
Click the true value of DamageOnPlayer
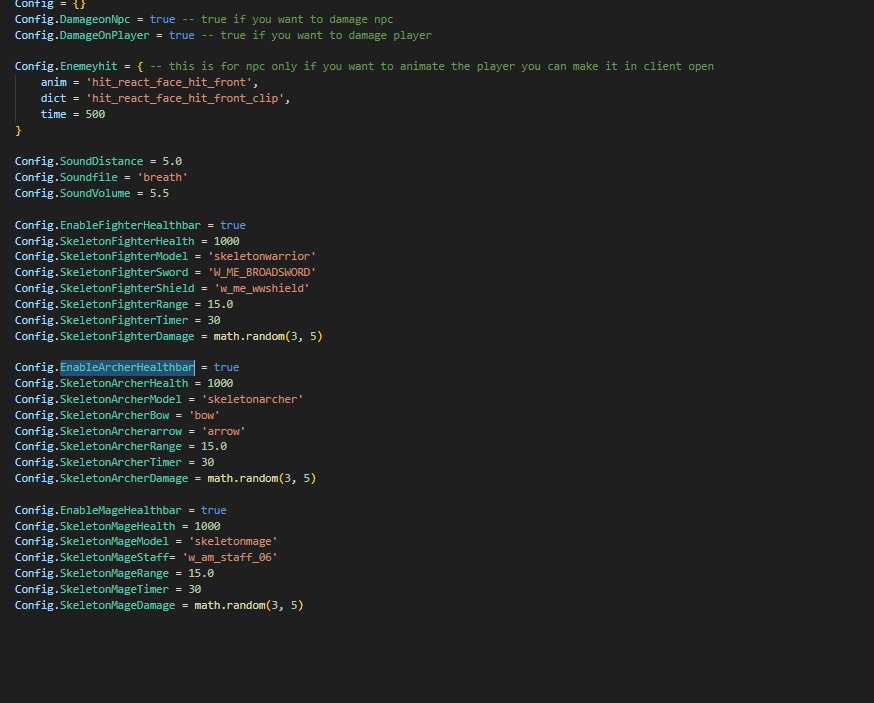click(x=181, y=35)
